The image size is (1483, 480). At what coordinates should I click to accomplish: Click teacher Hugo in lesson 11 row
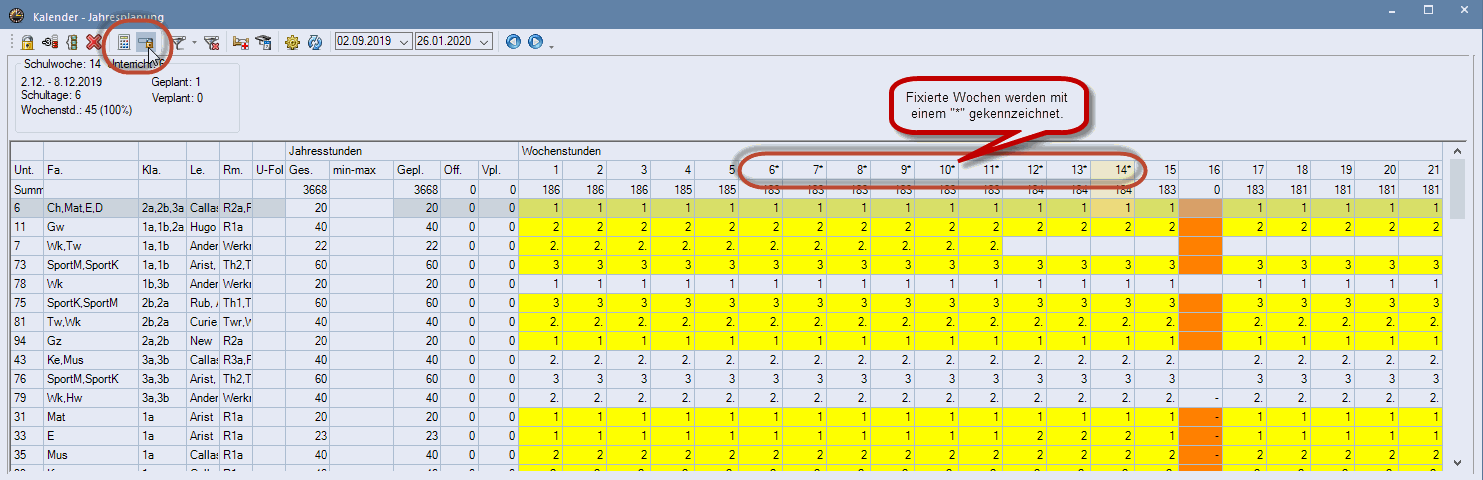[202, 226]
